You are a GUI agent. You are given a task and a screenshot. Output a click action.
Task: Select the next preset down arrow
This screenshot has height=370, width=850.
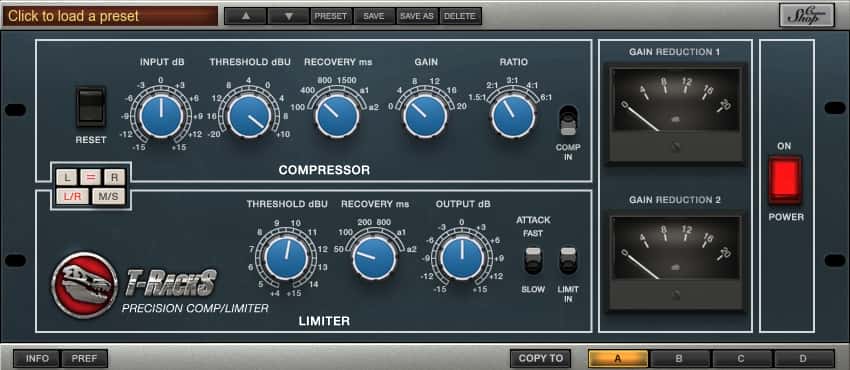288,16
